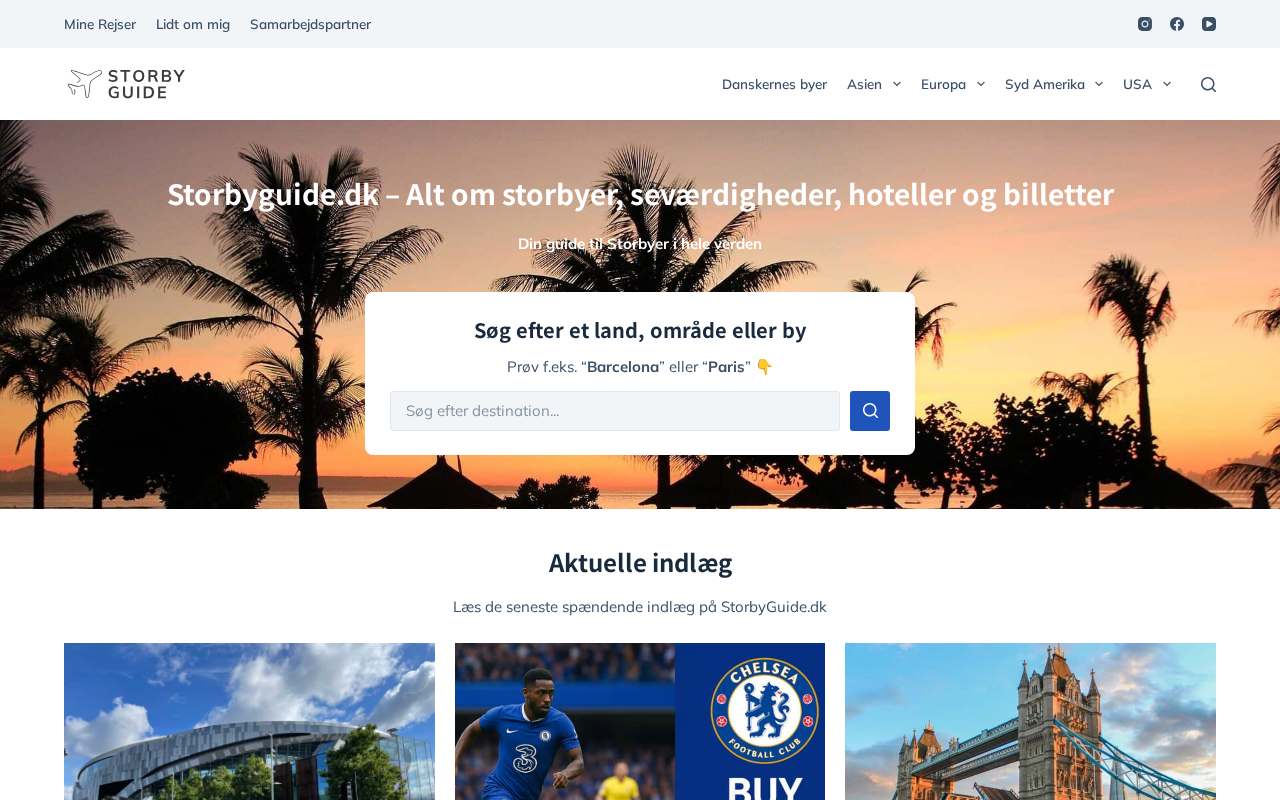Viewport: 1280px width, 800px height.
Task: Open the Facebook social icon
Action: pyautogui.click(x=1177, y=24)
